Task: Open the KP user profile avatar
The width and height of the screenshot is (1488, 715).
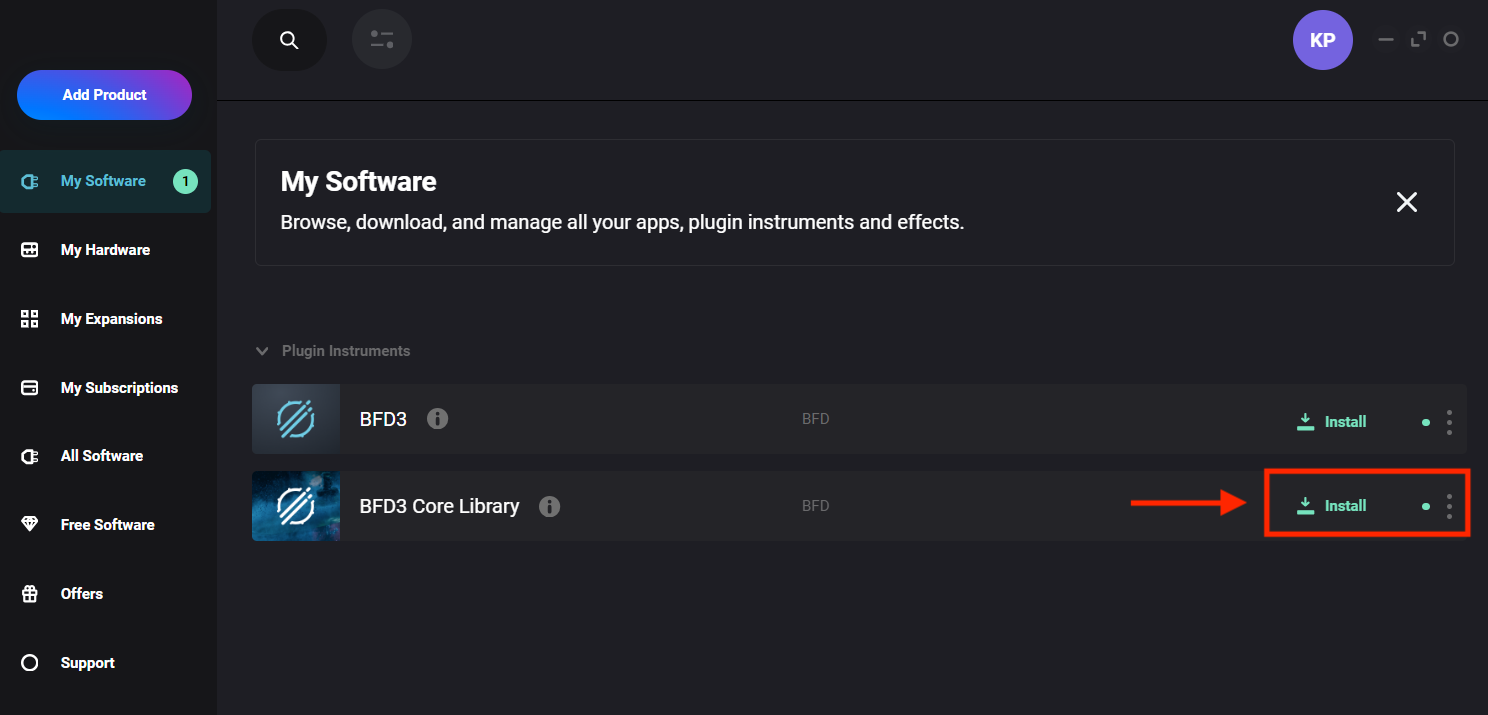Action: 1322,40
